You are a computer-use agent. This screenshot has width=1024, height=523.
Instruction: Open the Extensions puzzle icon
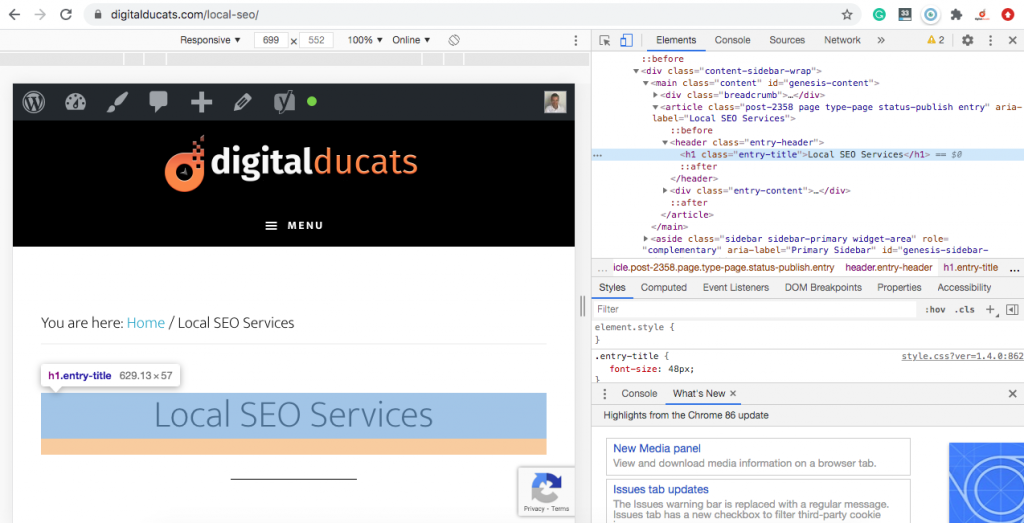956,14
